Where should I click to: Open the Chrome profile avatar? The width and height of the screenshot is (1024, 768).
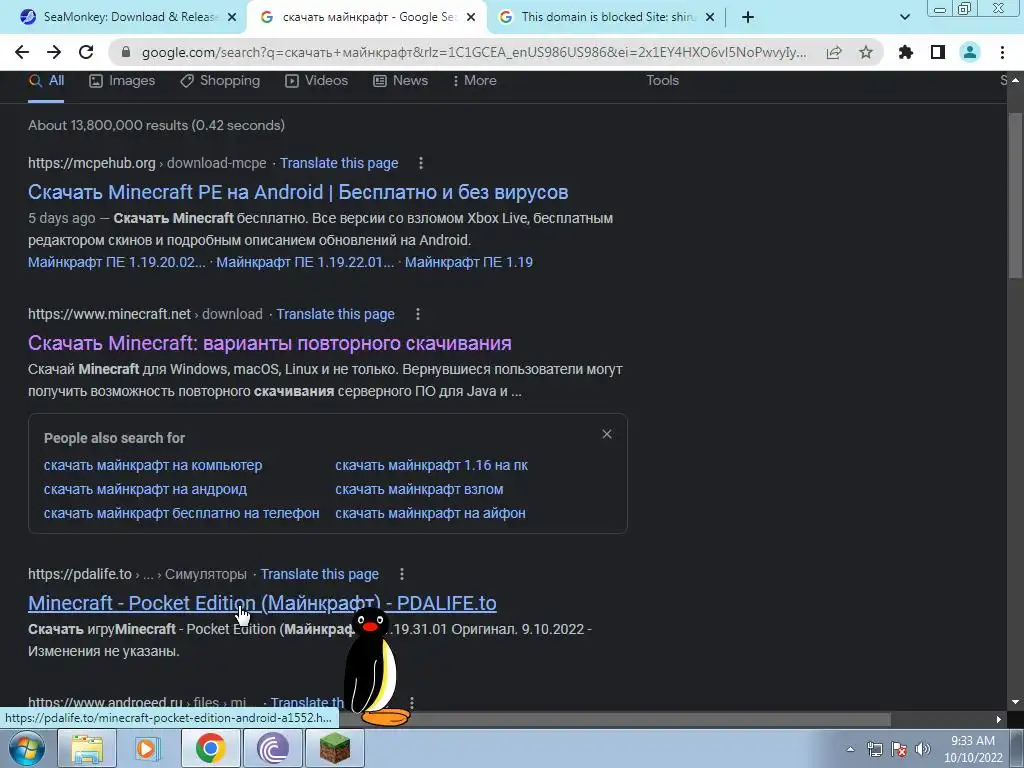tap(970, 52)
